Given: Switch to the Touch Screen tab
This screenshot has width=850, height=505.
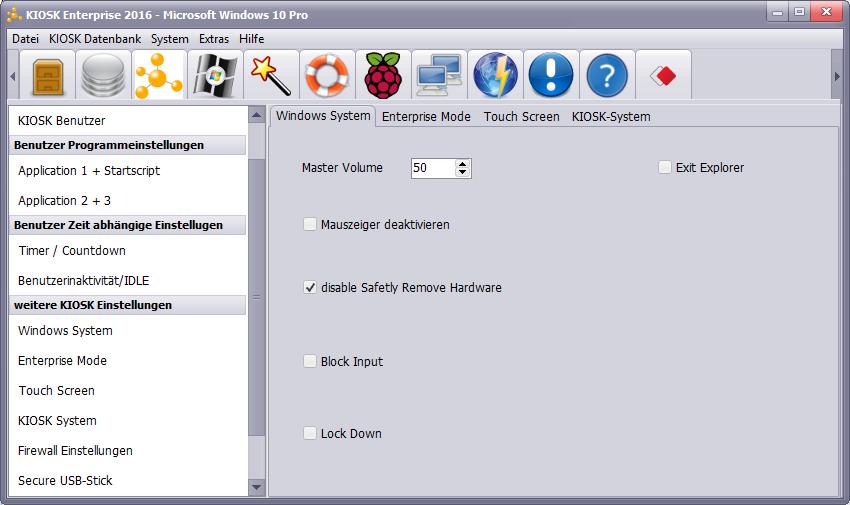Looking at the screenshot, I should (521, 117).
